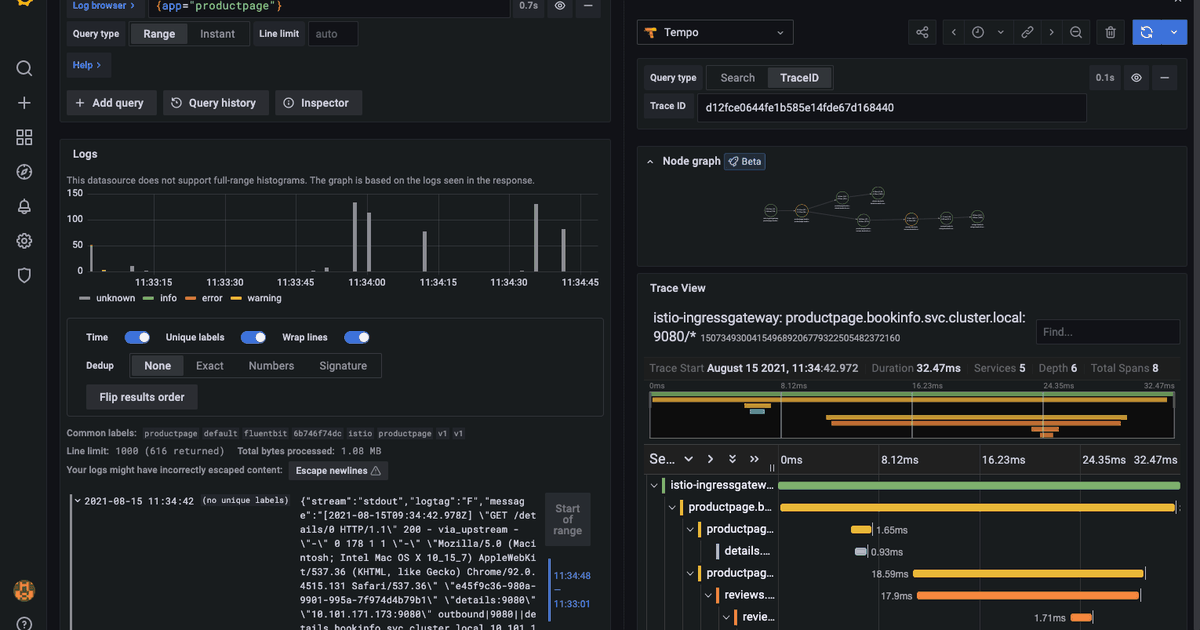Expand all spans with double right chevron

(754, 459)
